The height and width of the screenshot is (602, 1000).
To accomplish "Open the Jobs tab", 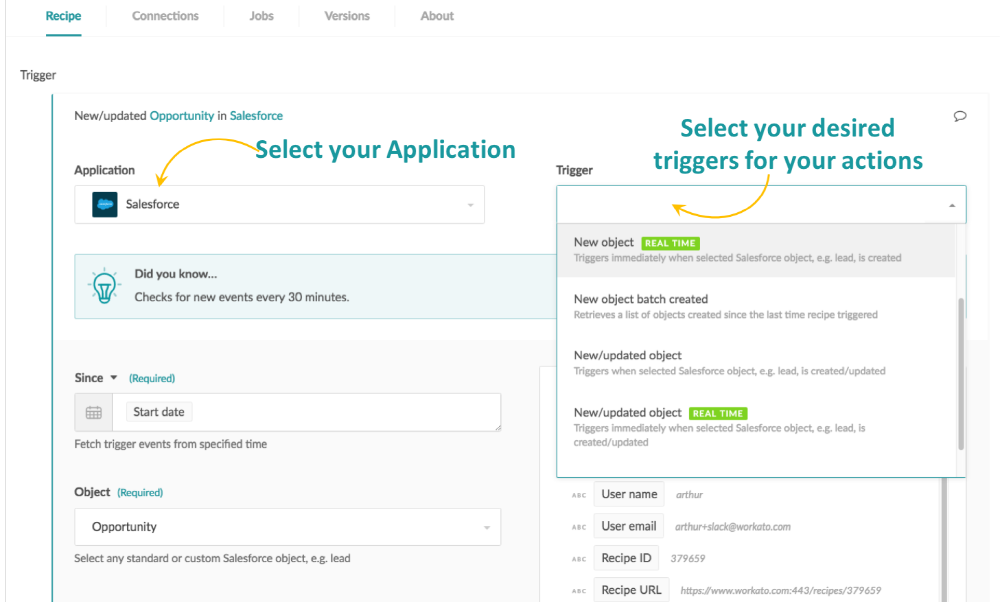I will tap(261, 16).
